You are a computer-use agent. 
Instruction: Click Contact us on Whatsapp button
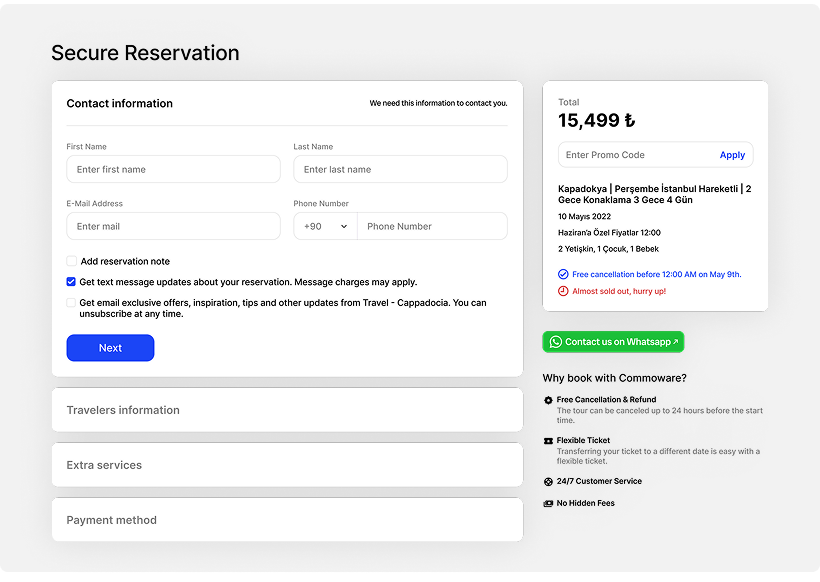[613, 342]
